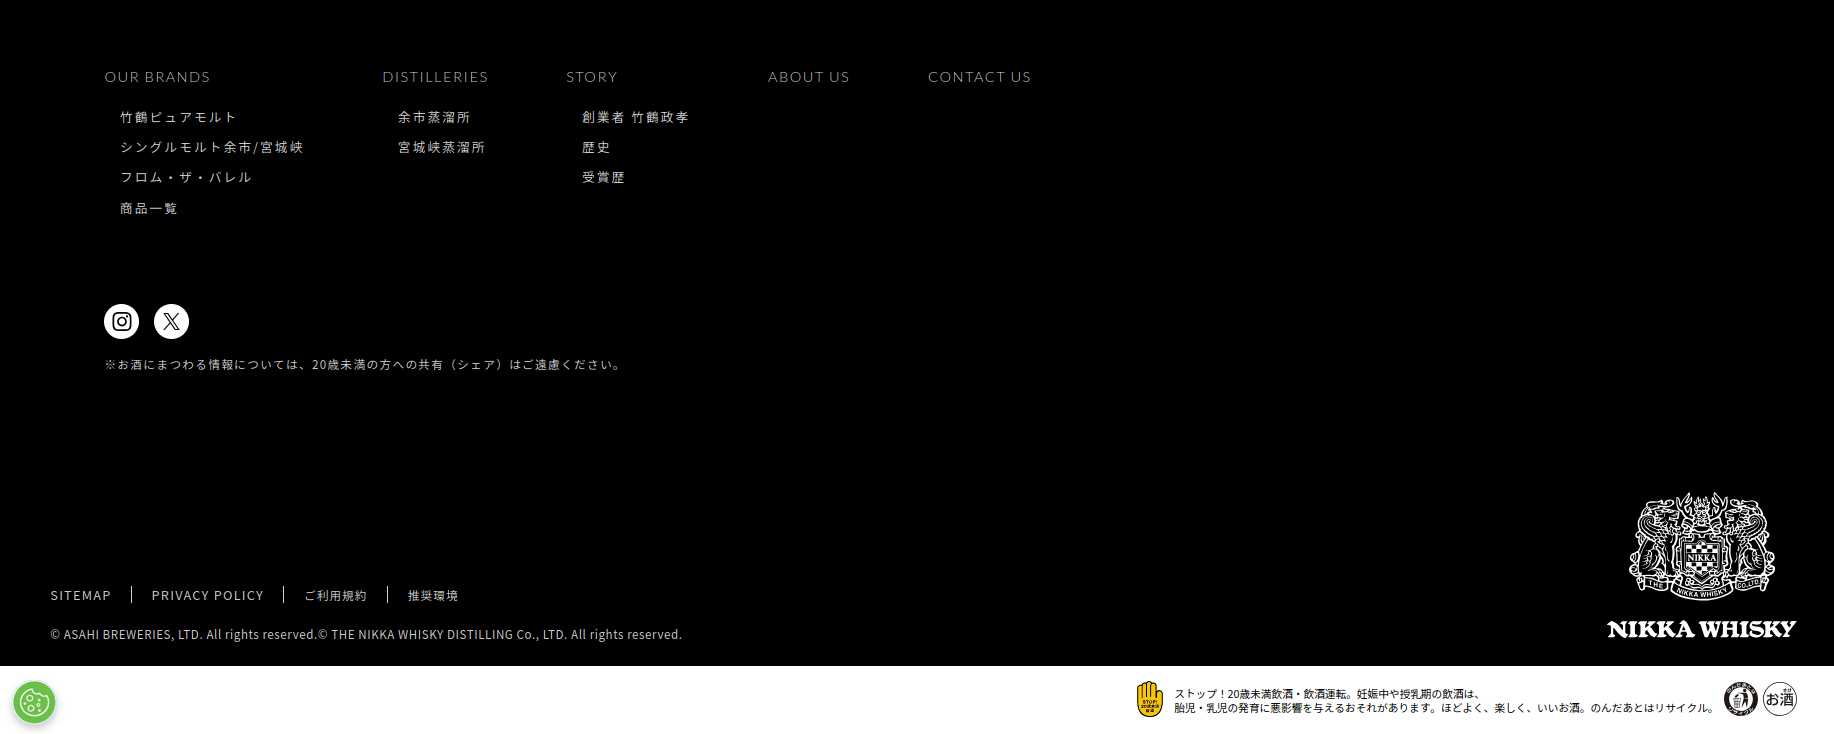
Task: Select the フロム・ザ・バレル link
Action: click(185, 177)
